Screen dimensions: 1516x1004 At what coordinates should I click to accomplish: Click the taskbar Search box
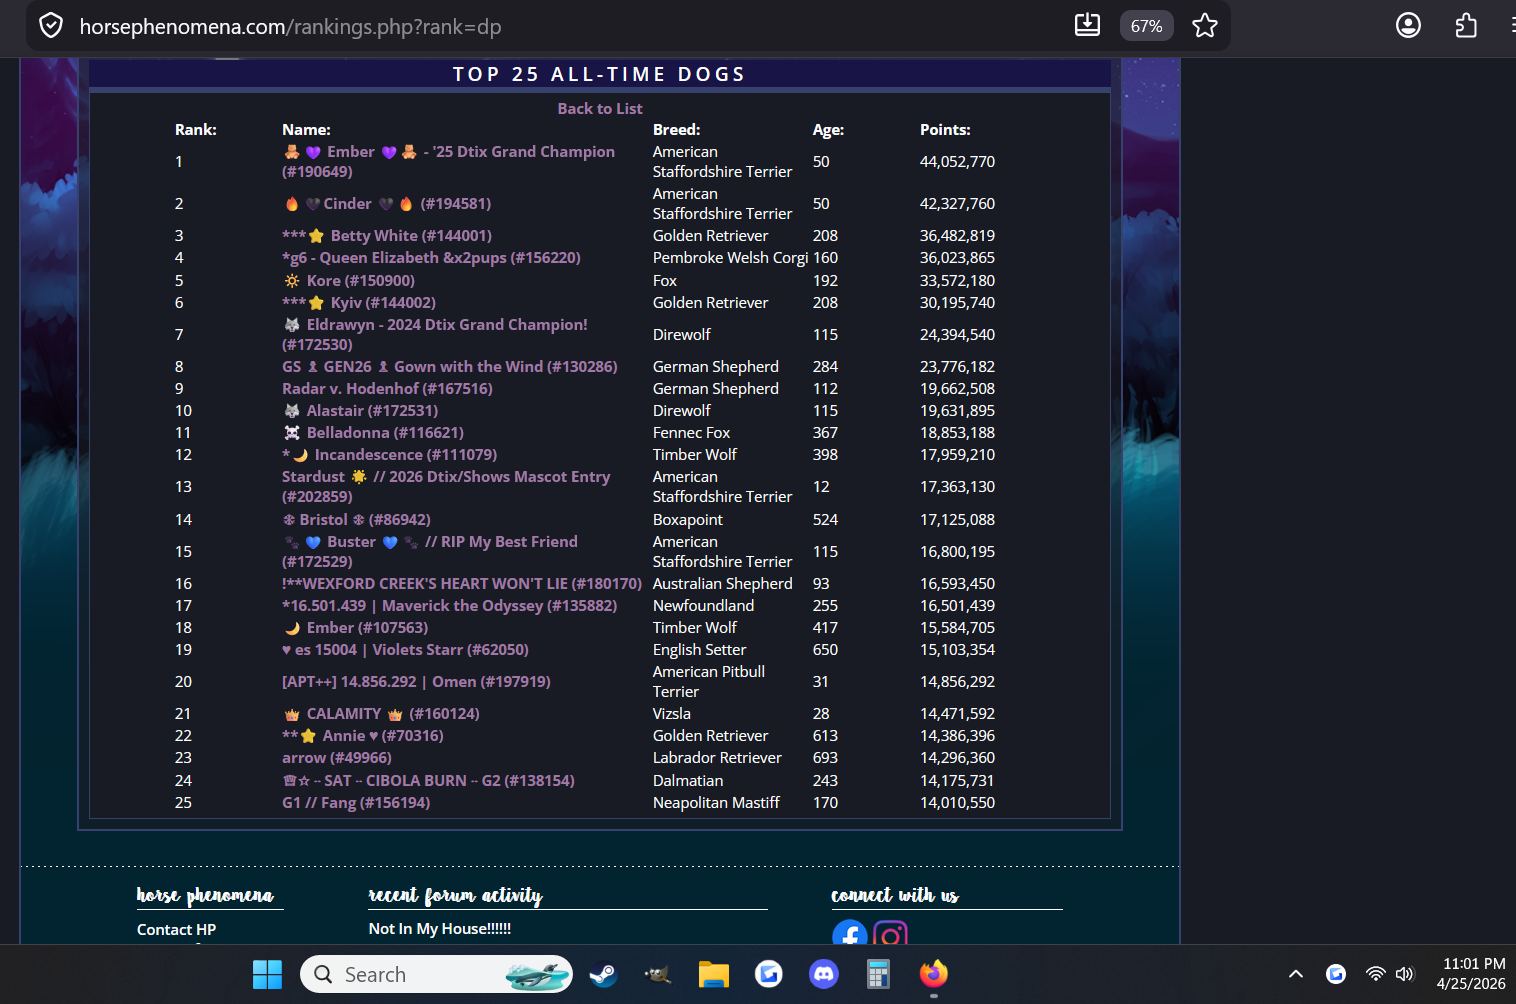[x=436, y=974]
